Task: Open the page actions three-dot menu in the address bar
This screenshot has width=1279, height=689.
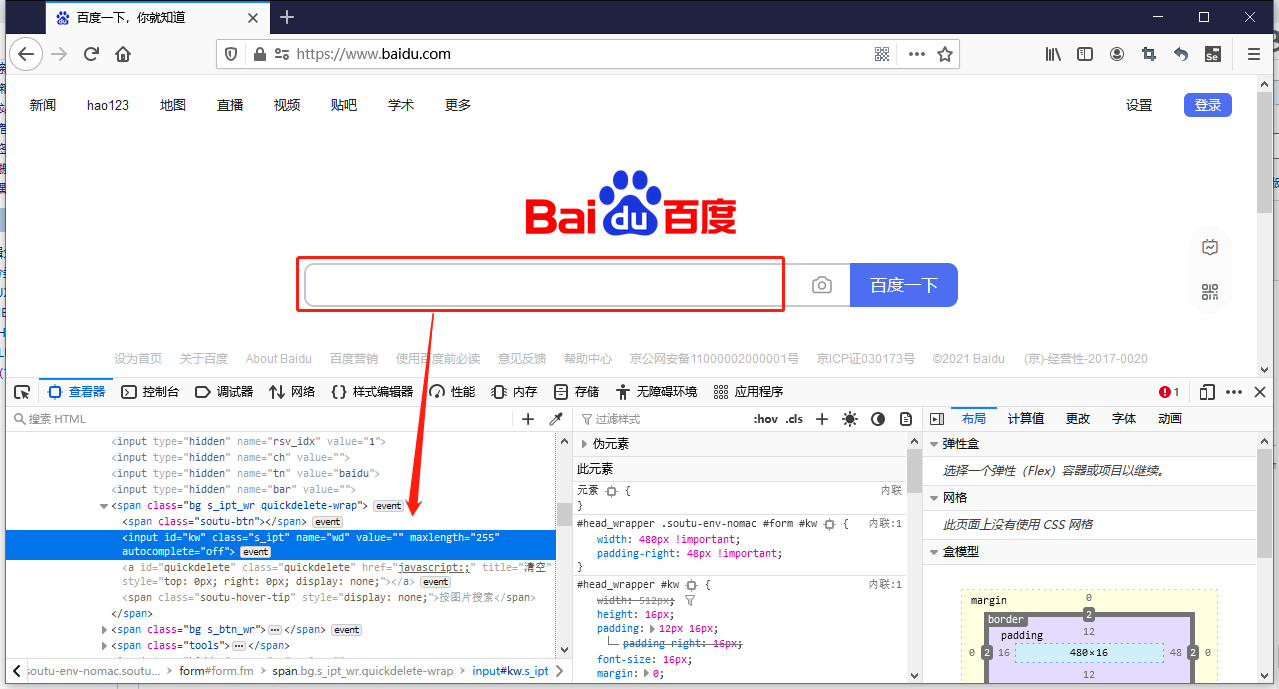Action: [x=916, y=54]
